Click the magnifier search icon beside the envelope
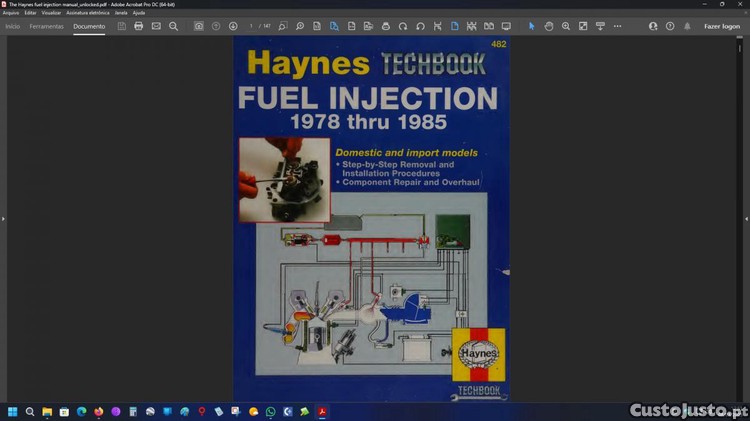Image resolution: width=750 pixels, height=421 pixels. pyautogui.click(x=174, y=26)
